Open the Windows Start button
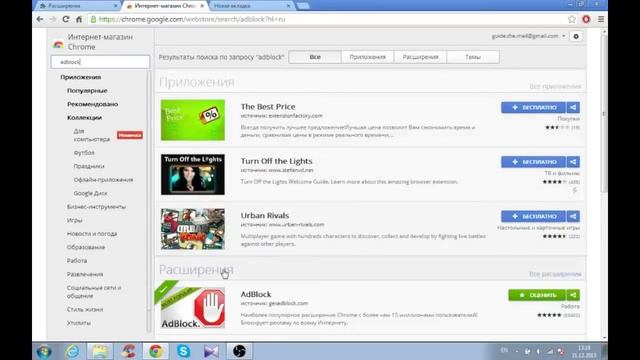This screenshot has height=360, width=640. click(x=44, y=351)
